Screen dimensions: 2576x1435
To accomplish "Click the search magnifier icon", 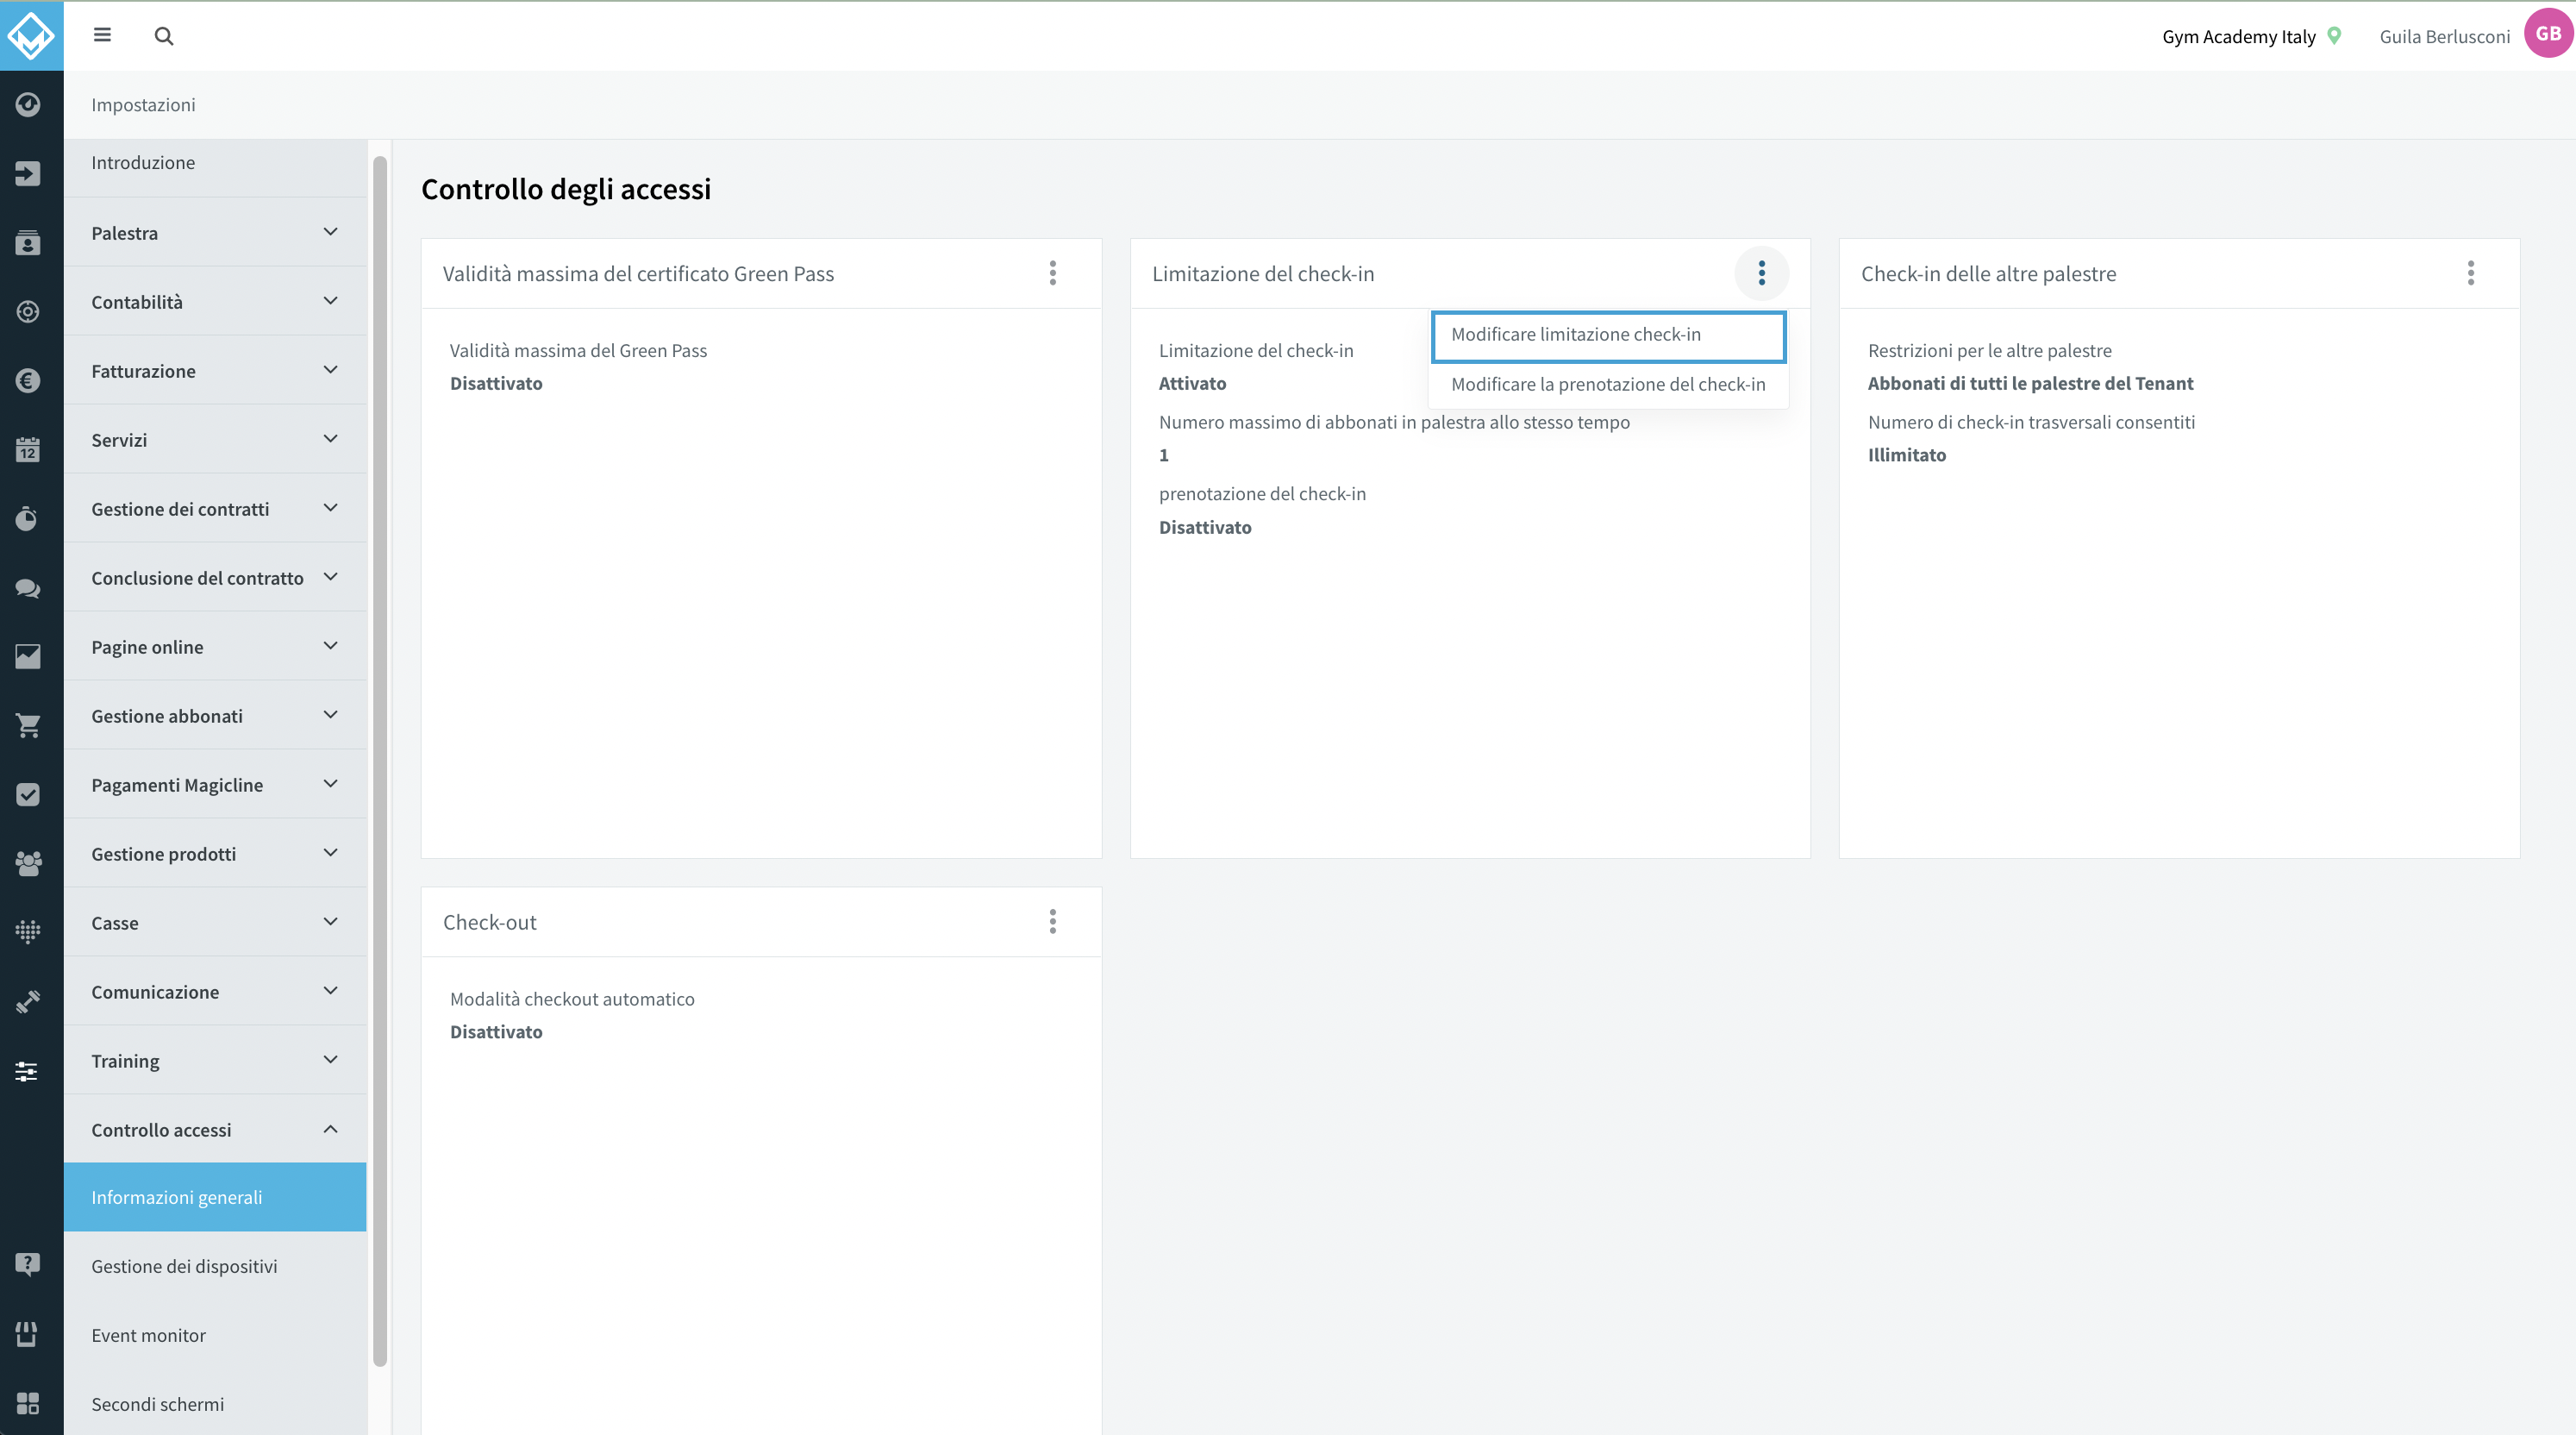I will (x=164, y=36).
